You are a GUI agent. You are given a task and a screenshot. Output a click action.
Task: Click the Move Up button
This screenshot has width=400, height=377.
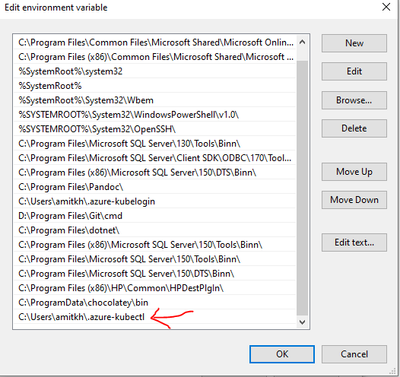pos(354,172)
